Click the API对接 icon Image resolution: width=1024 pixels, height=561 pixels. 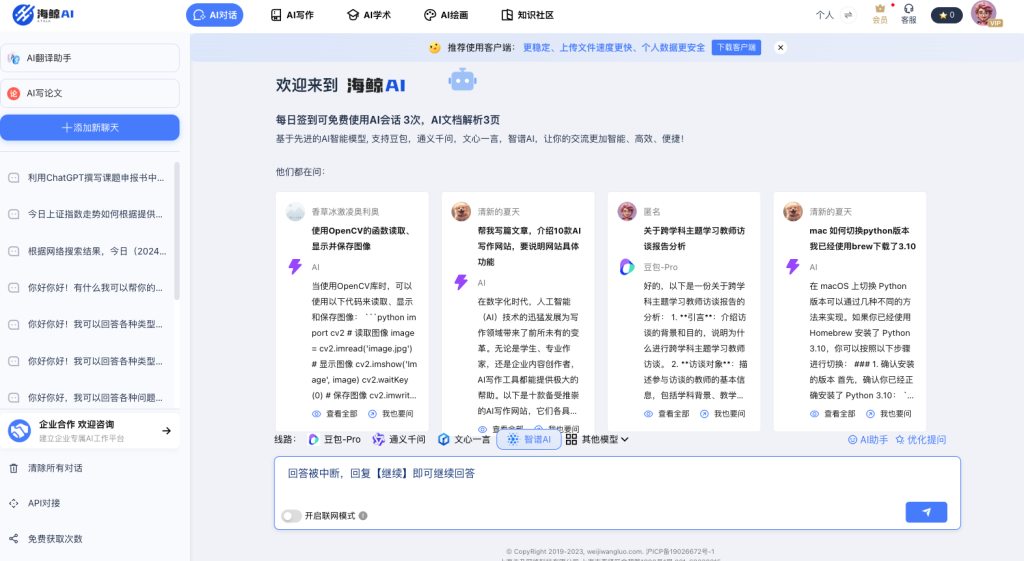[x=14, y=504]
